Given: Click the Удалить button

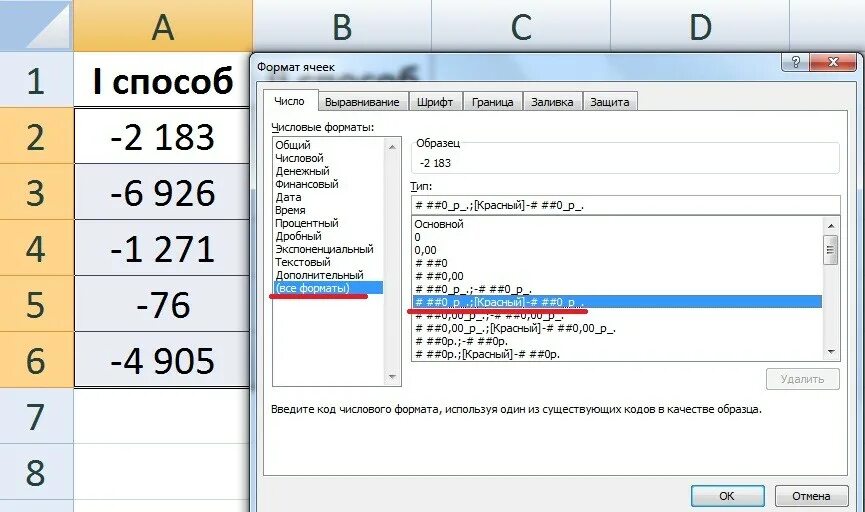Looking at the screenshot, I should pyautogui.click(x=803, y=379).
